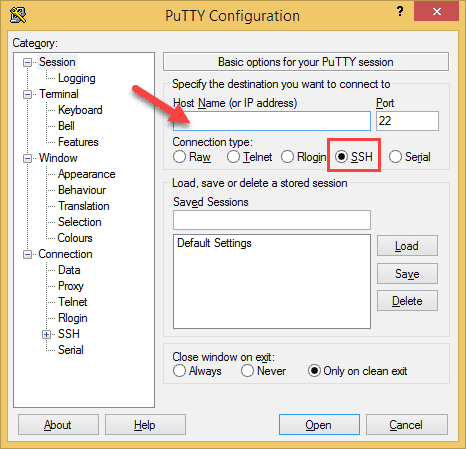This screenshot has width=466, height=449.
Task: Open the Serial category in tree
Action: point(71,350)
